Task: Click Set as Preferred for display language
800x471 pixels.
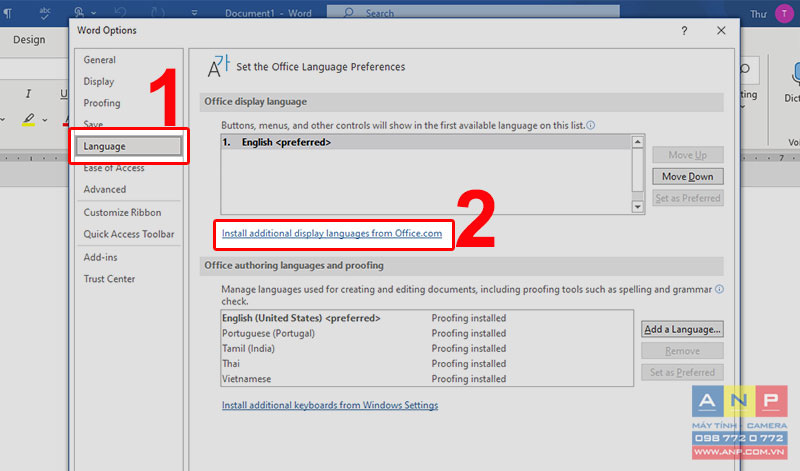Action: (x=688, y=198)
